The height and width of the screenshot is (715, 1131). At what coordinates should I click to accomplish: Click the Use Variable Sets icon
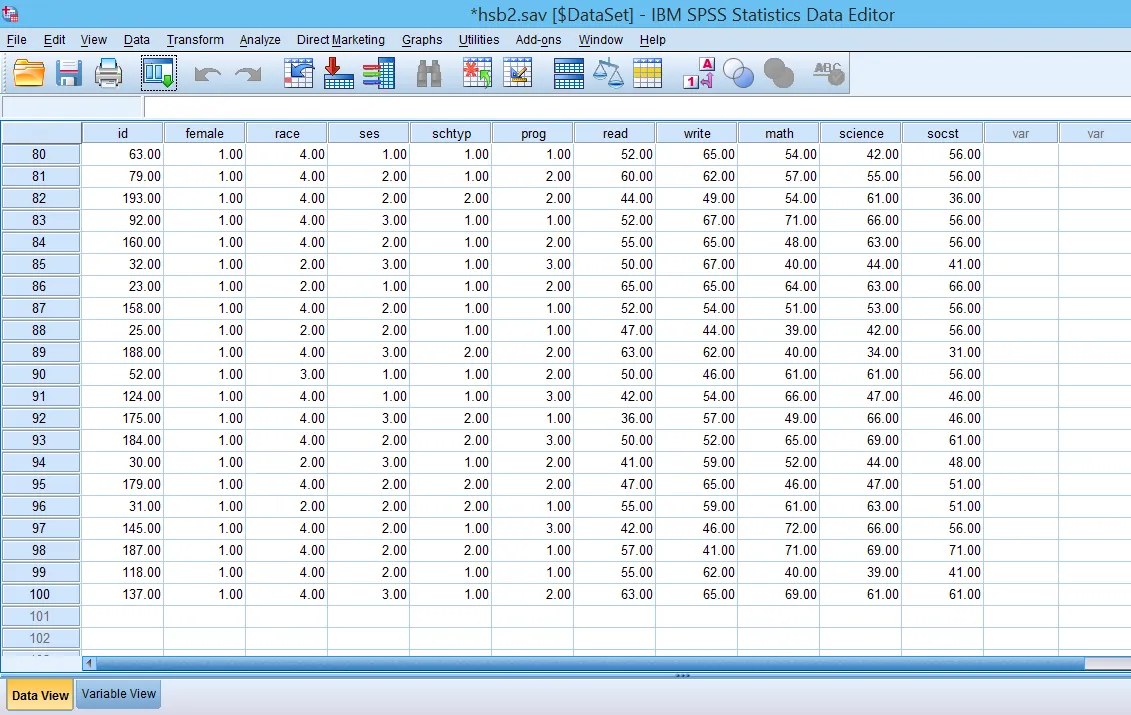point(740,72)
